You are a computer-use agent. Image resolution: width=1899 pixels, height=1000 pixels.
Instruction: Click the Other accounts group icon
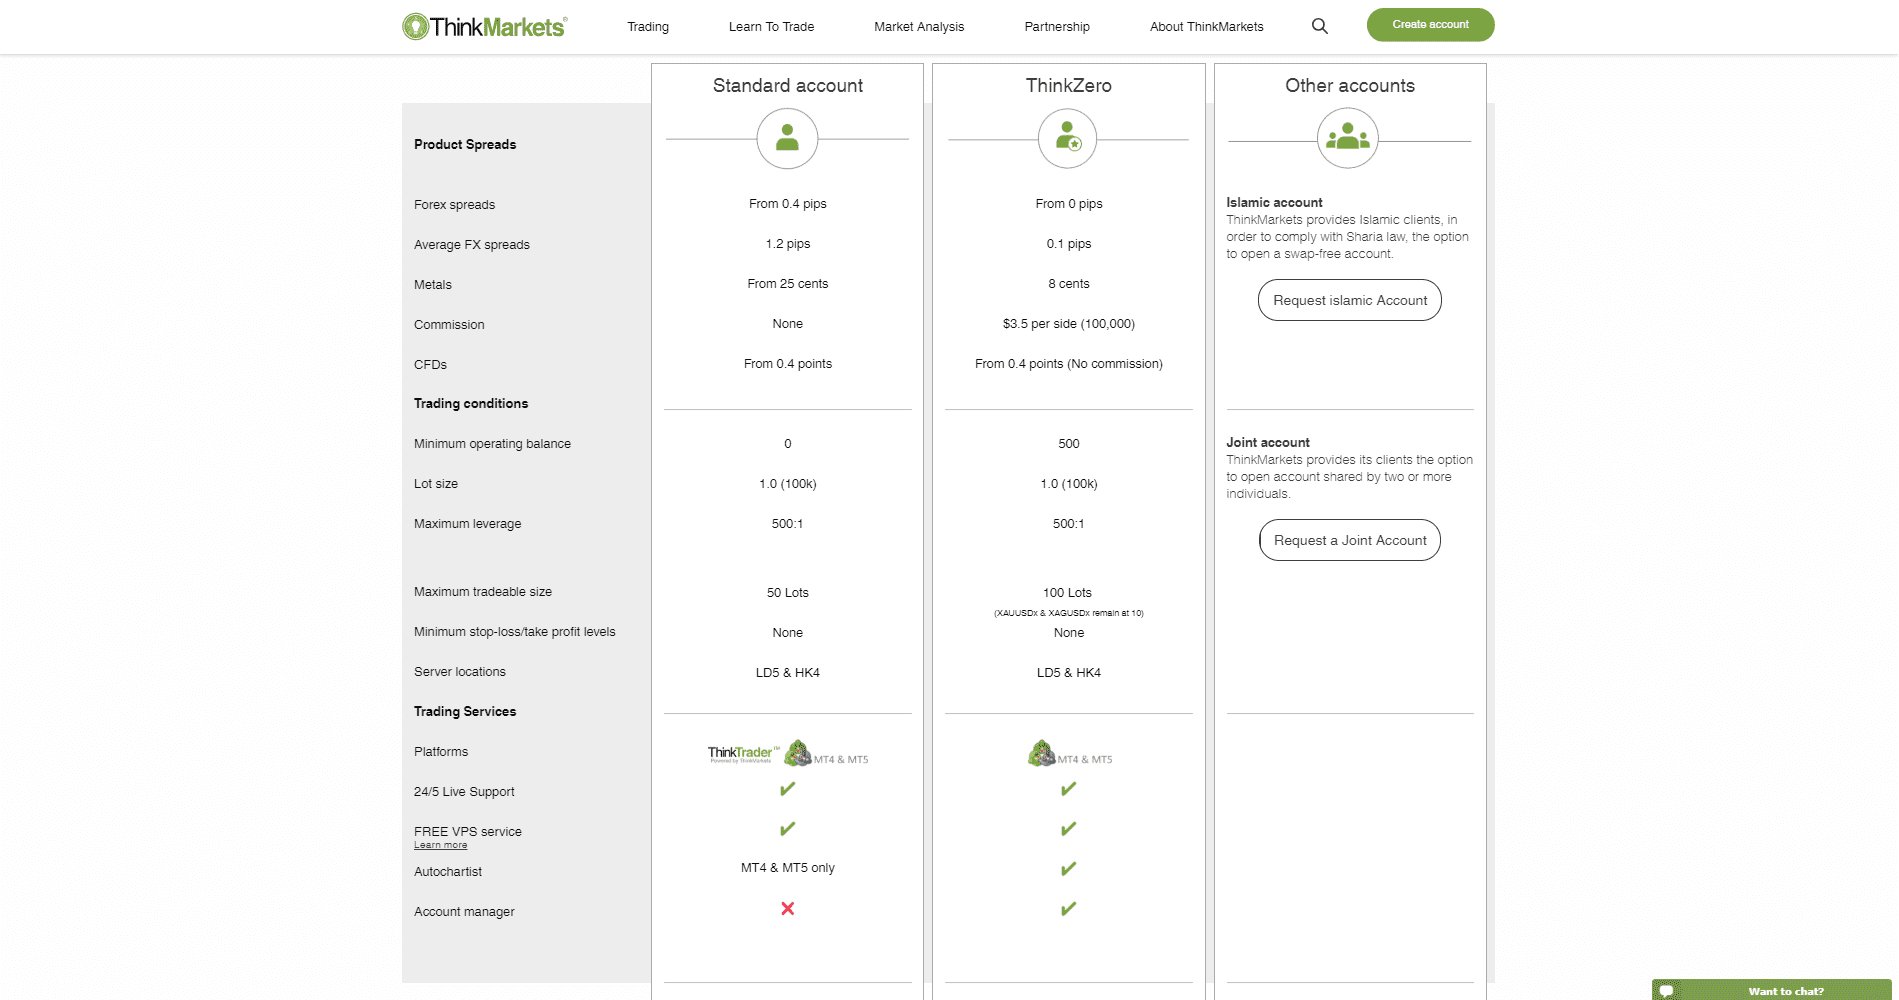pyautogui.click(x=1348, y=138)
